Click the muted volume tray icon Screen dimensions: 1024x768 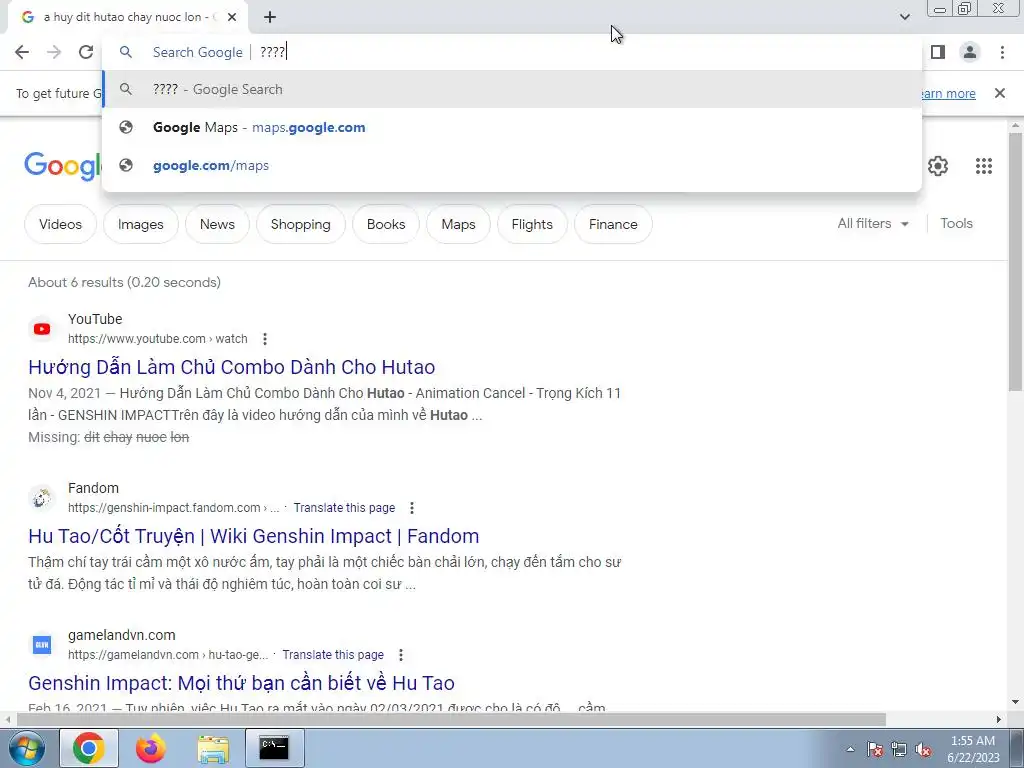pyautogui.click(x=923, y=750)
